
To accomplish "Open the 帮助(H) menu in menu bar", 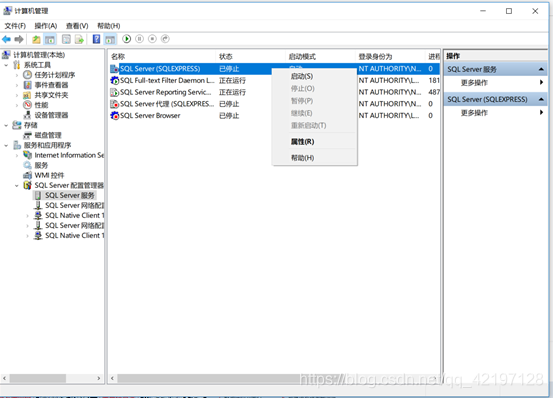I will 109,26.
